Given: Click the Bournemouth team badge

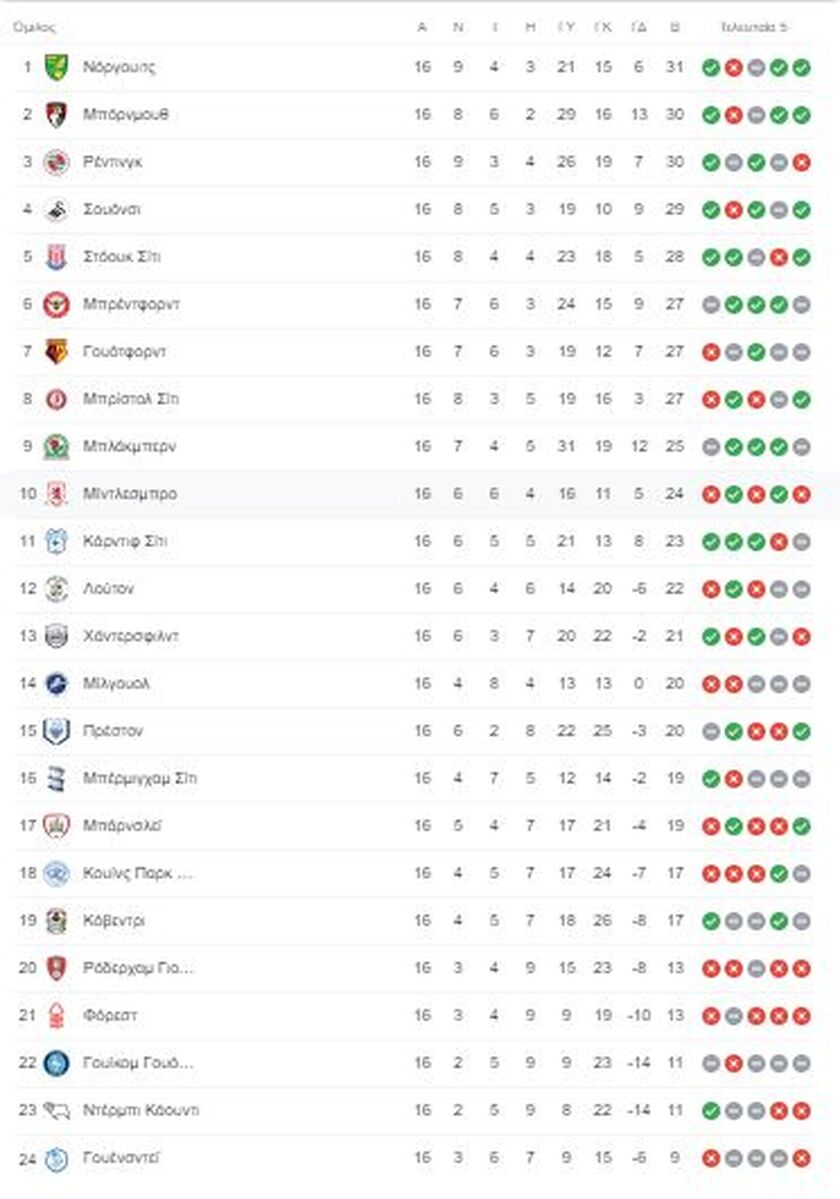Looking at the screenshot, I should [56, 115].
